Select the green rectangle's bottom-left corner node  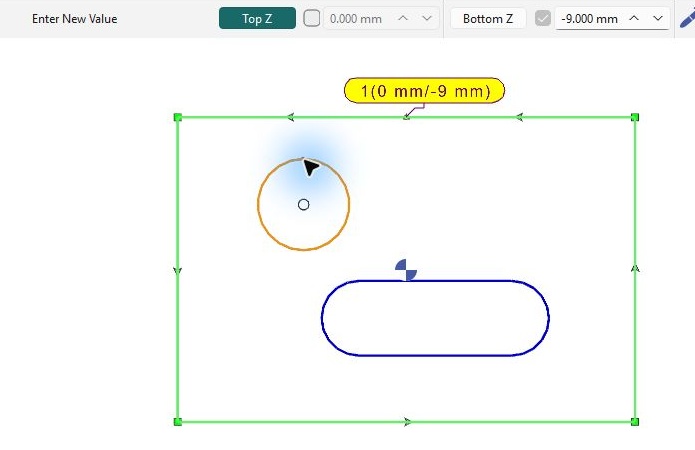pyautogui.click(x=178, y=422)
